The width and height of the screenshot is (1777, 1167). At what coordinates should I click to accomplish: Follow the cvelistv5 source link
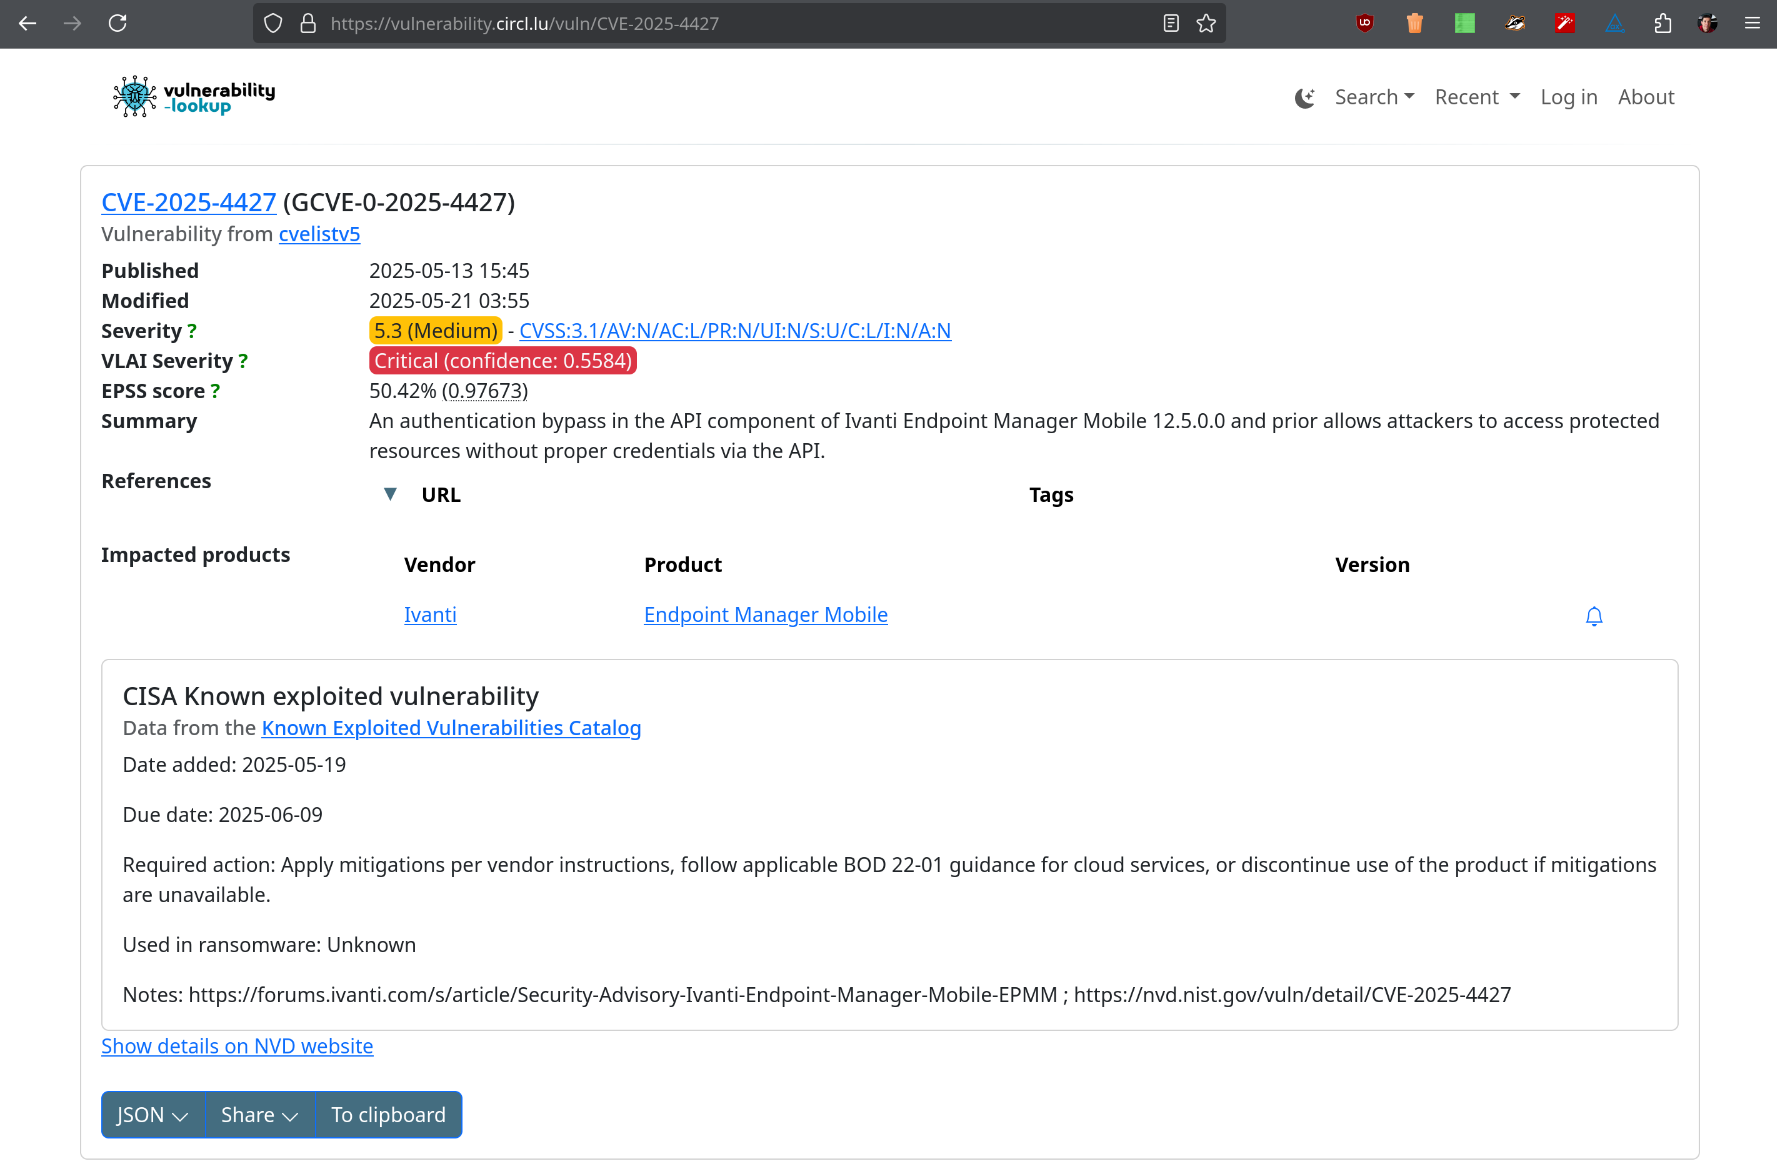319,234
